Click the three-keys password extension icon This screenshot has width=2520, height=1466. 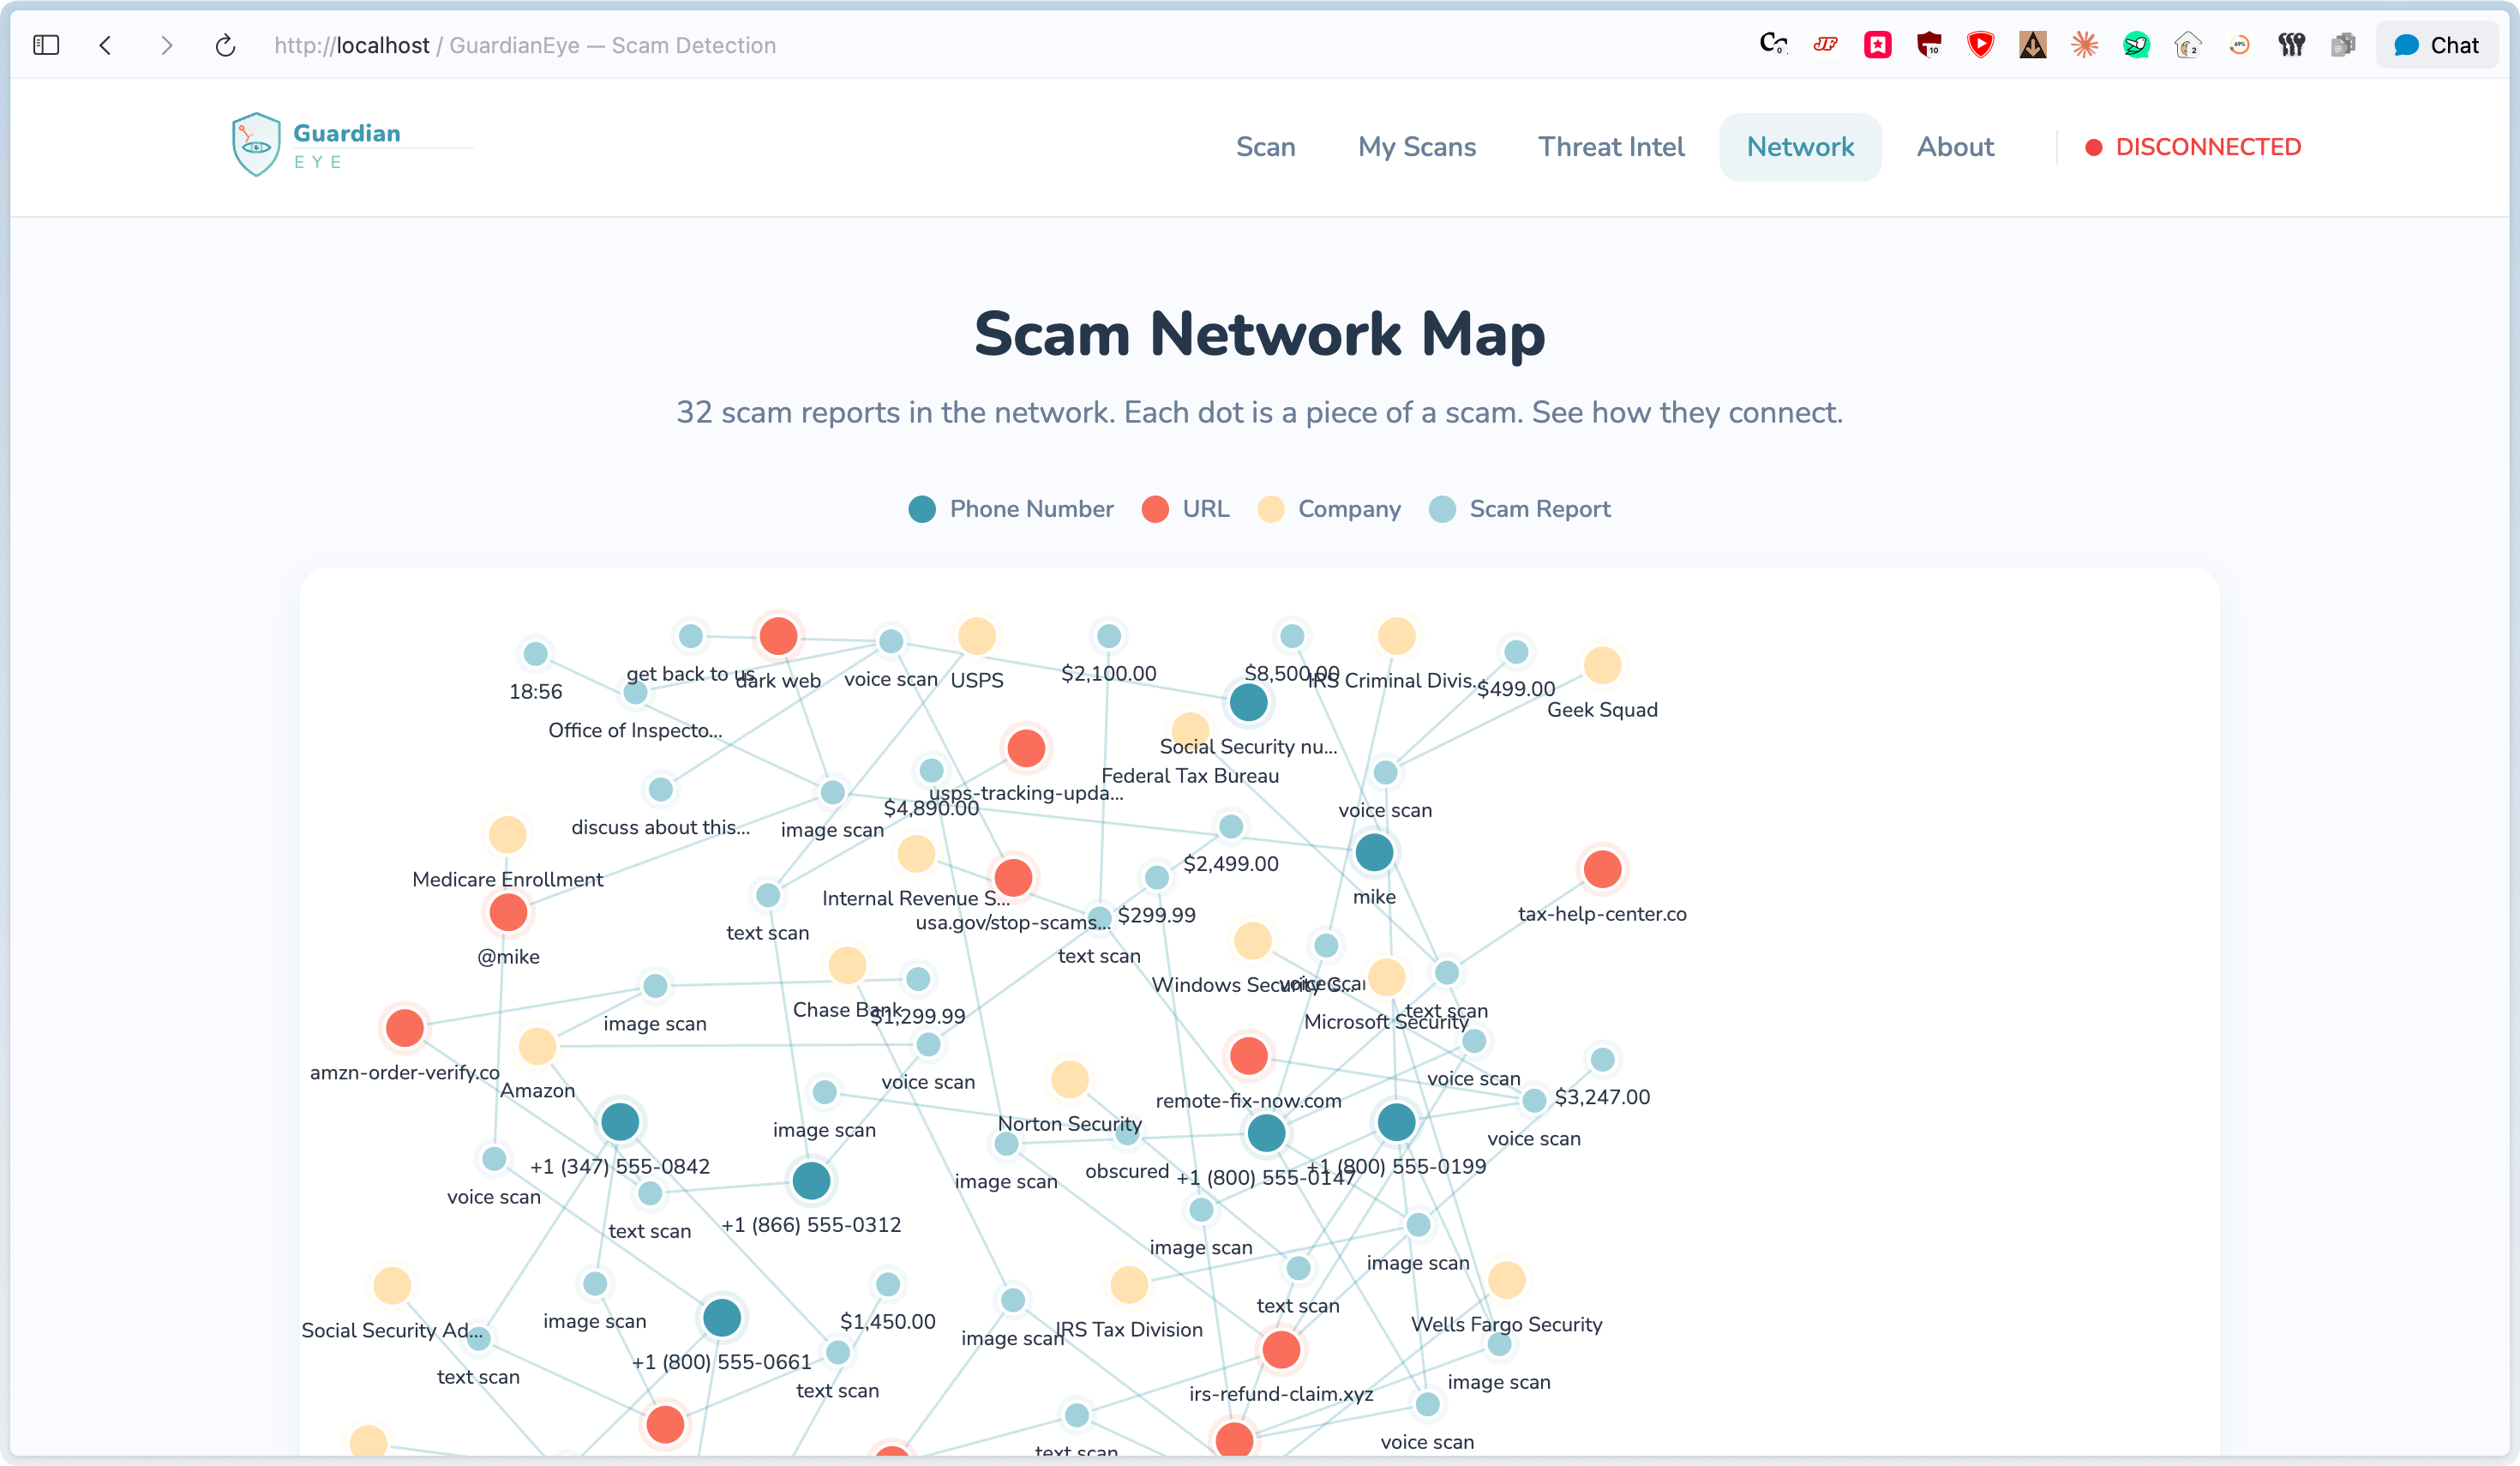2291,45
